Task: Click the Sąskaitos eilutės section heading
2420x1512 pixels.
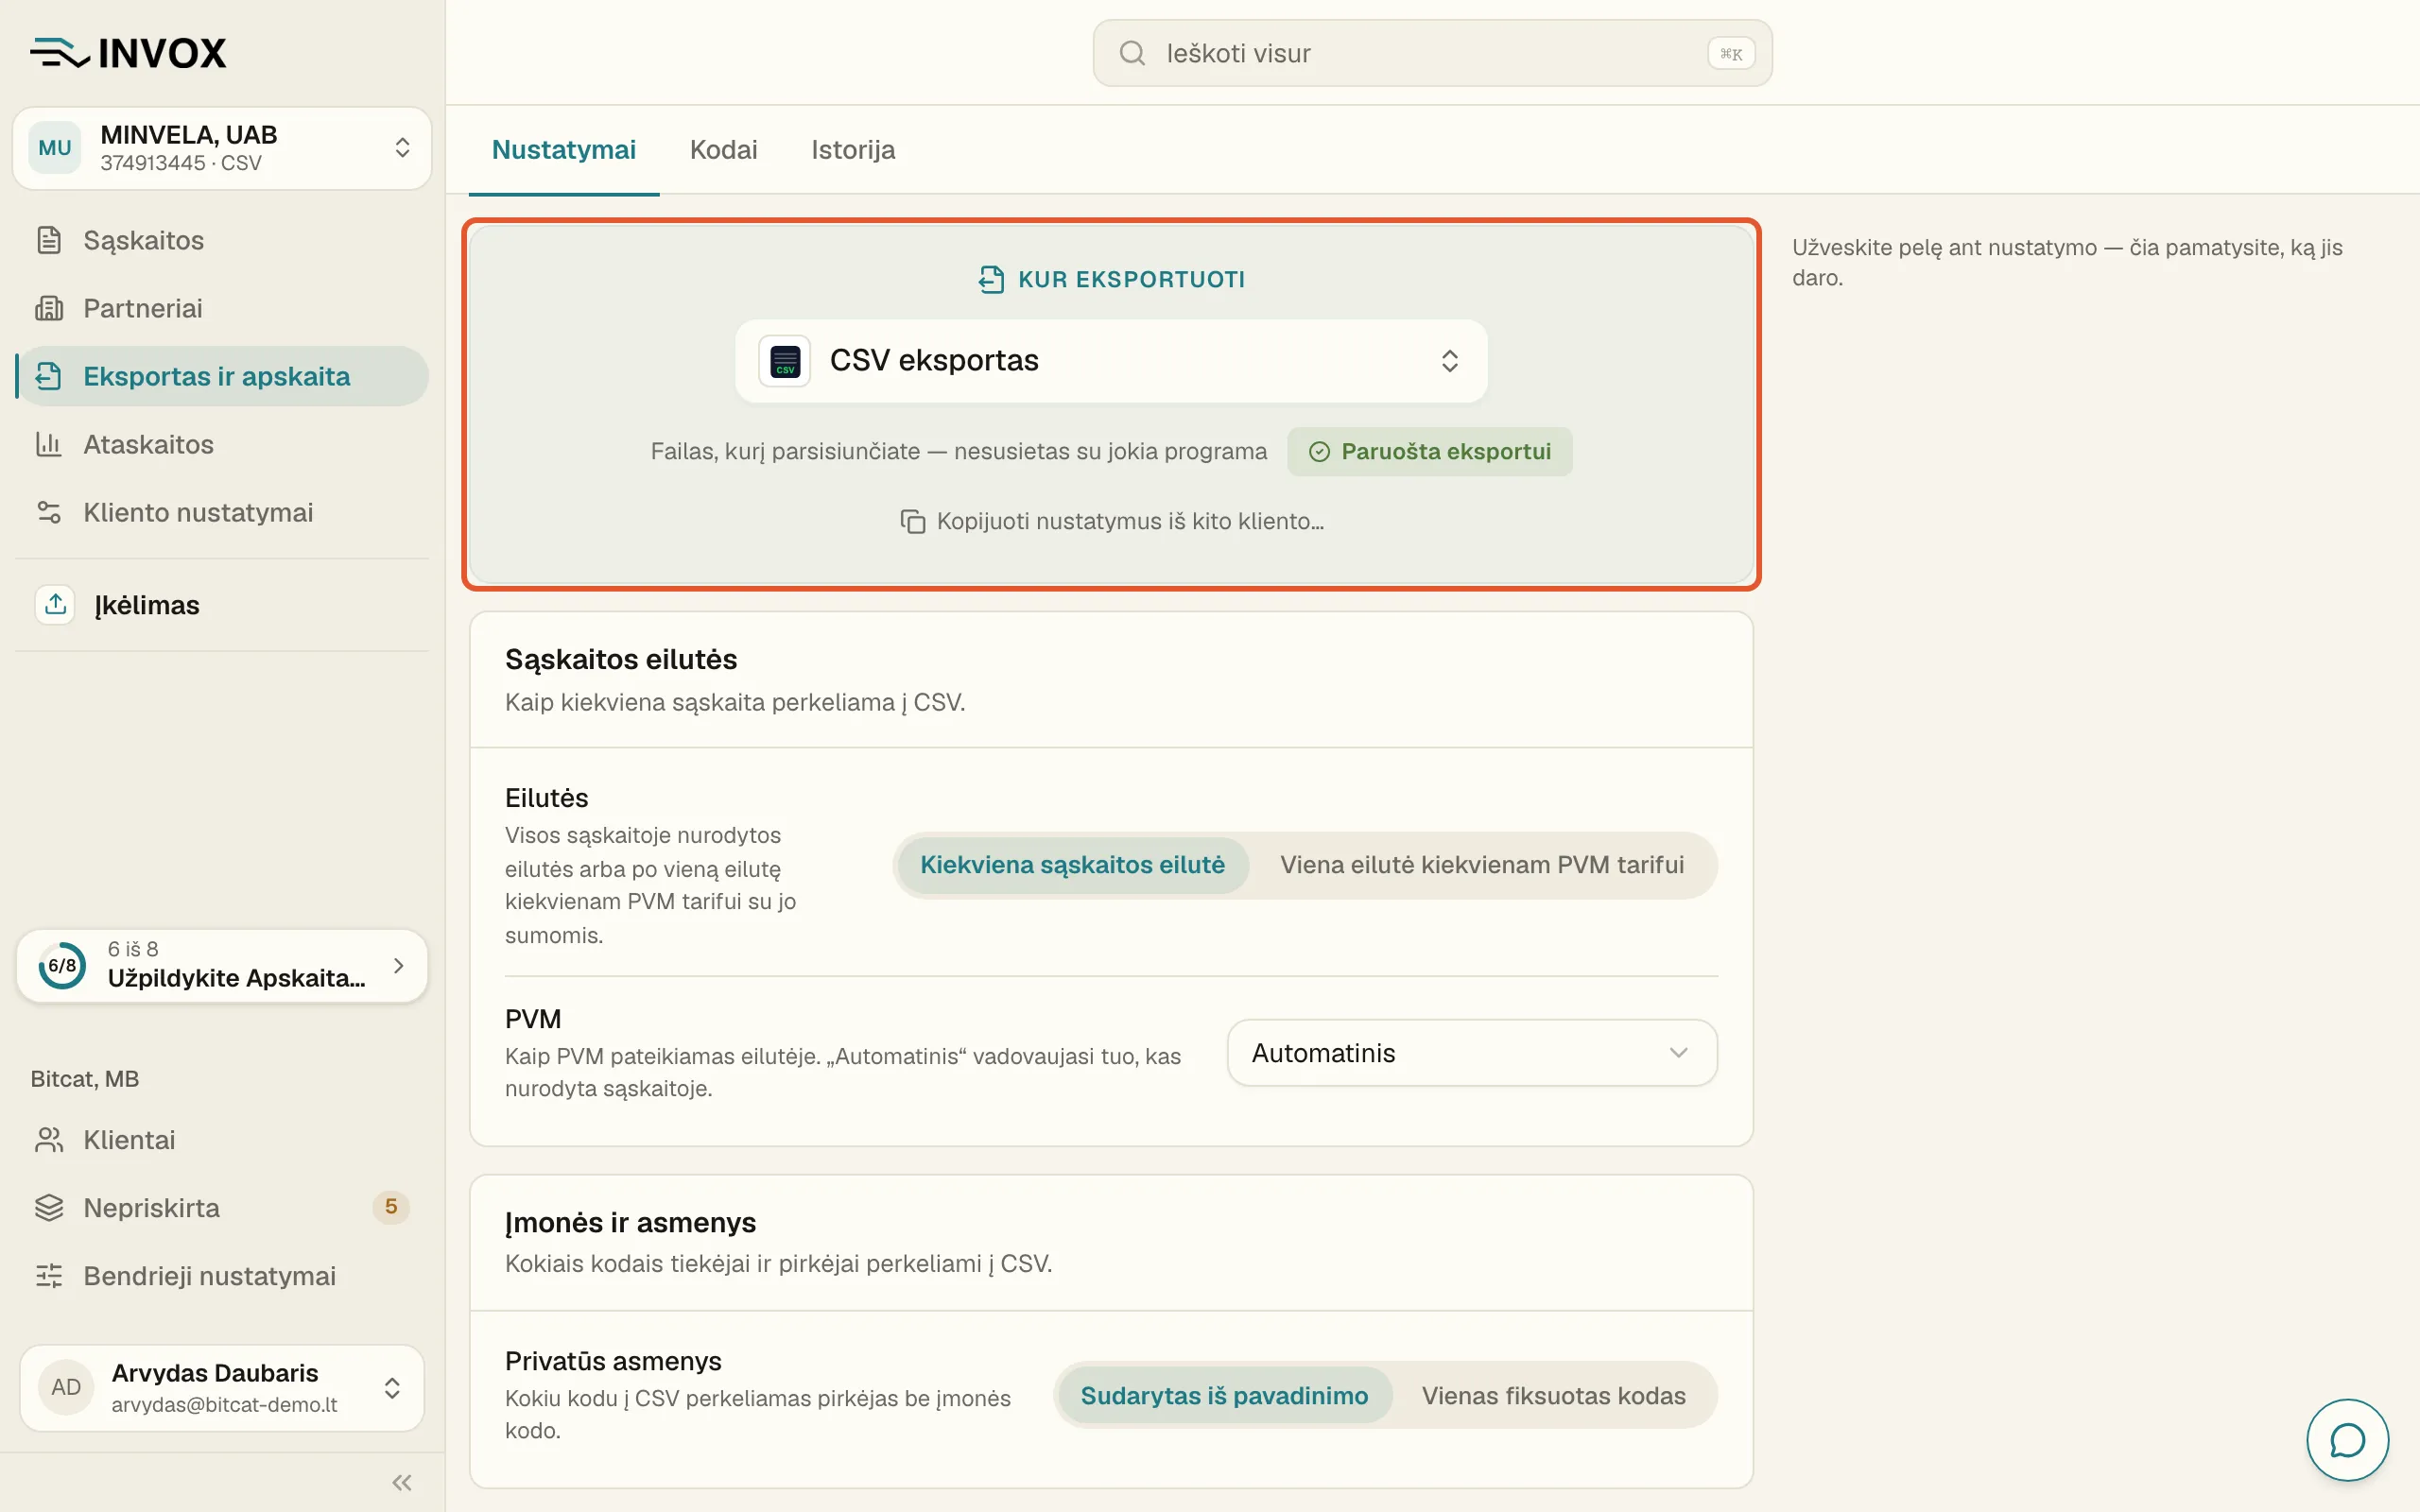Action: (x=621, y=659)
